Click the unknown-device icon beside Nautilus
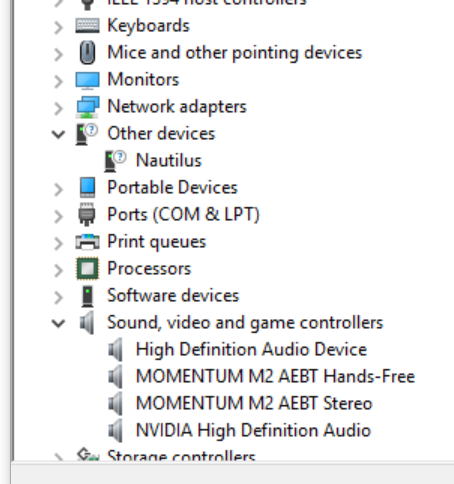Viewport: 454px width, 484px height. [x=115, y=161]
